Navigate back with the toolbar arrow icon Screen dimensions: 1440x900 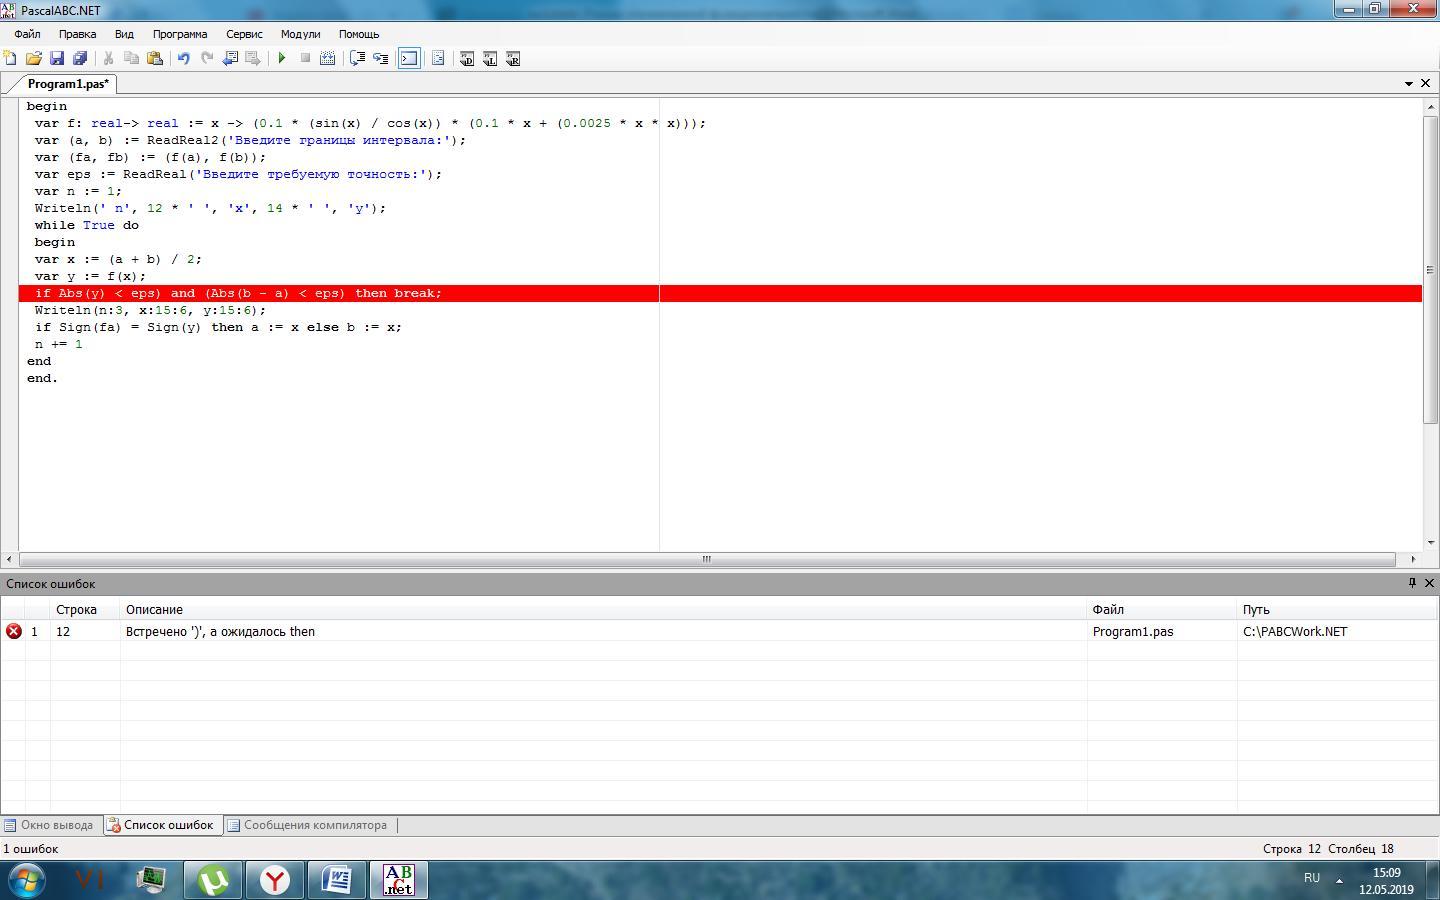click(x=230, y=59)
